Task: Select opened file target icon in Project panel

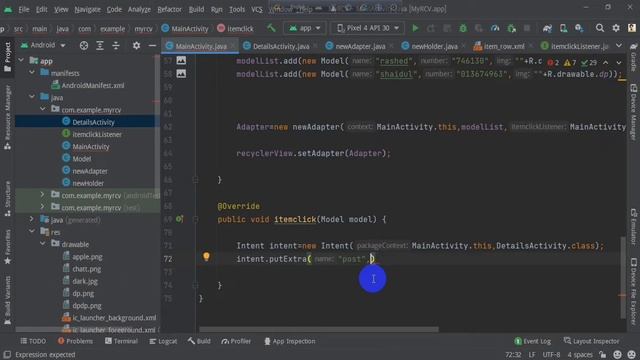Action: [84, 46]
